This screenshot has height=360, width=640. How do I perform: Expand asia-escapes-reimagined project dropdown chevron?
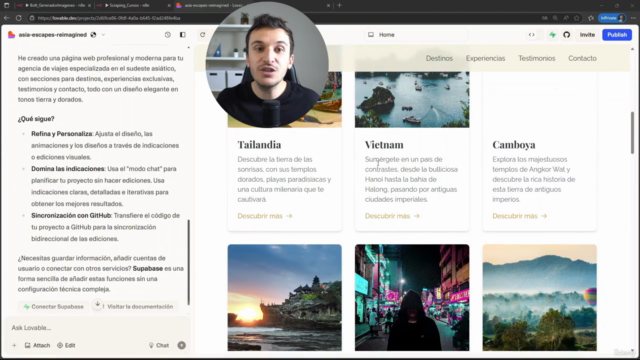click(x=103, y=35)
